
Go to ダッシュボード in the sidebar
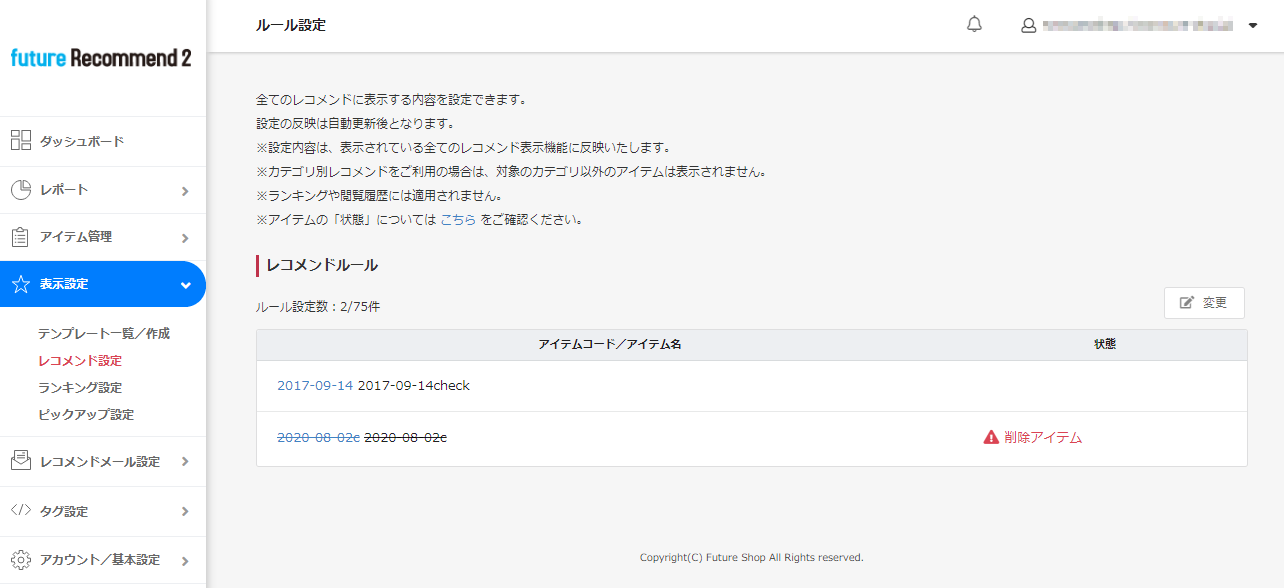[103, 141]
